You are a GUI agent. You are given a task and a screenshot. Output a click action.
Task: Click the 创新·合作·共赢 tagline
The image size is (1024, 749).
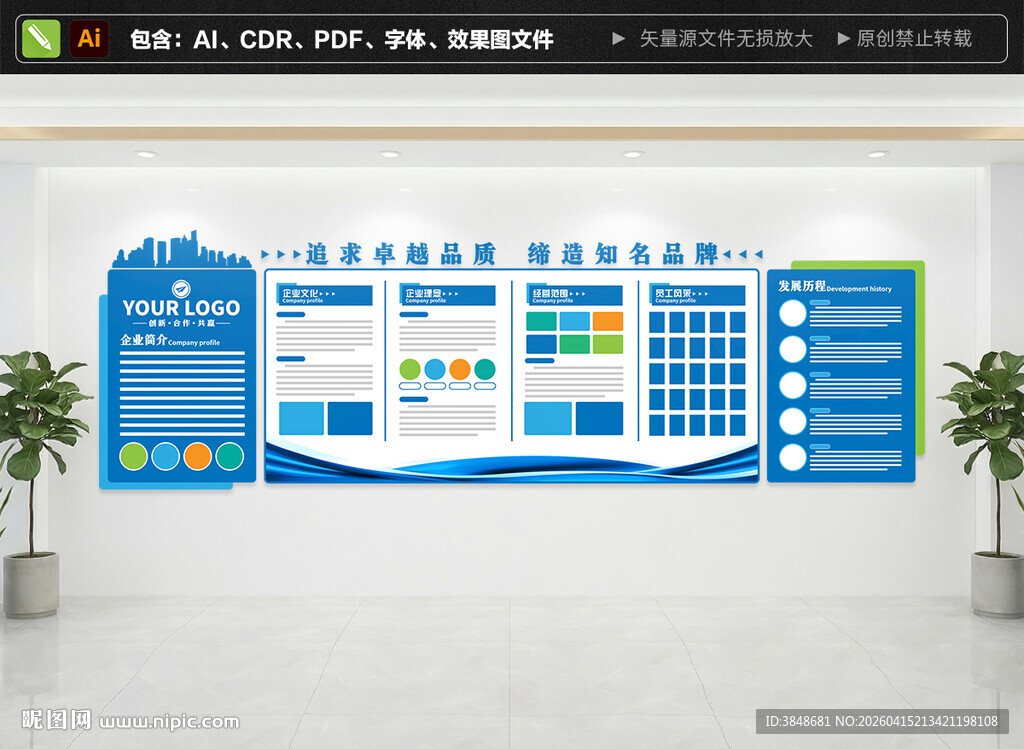point(182,323)
